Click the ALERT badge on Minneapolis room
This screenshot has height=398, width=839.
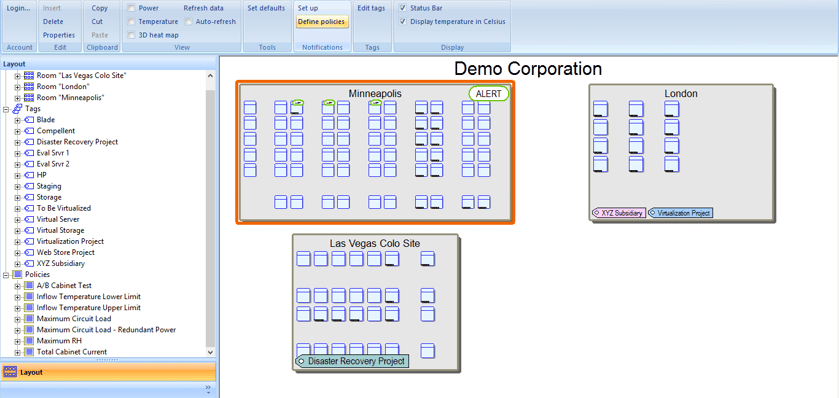coord(489,94)
